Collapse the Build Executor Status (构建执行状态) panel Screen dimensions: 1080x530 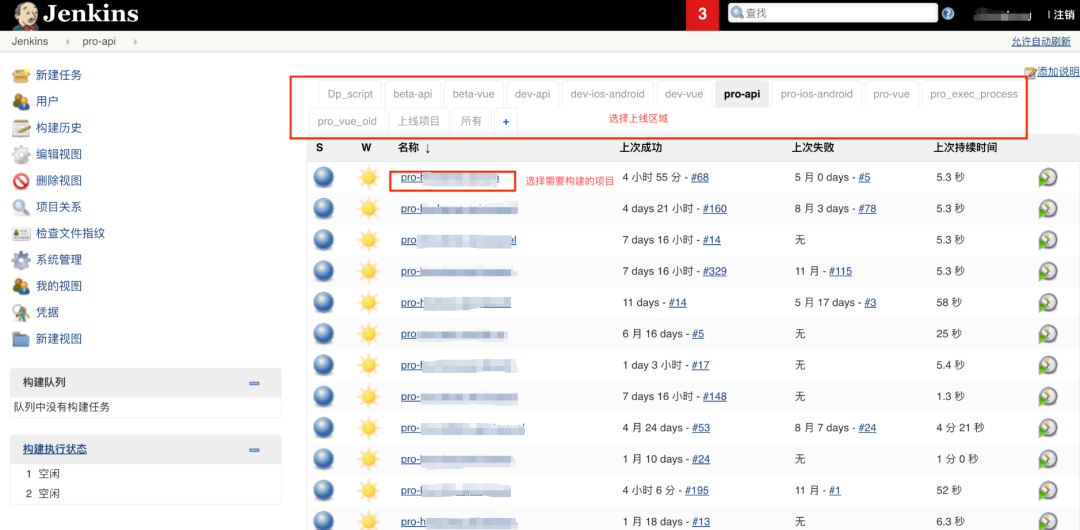point(254,450)
